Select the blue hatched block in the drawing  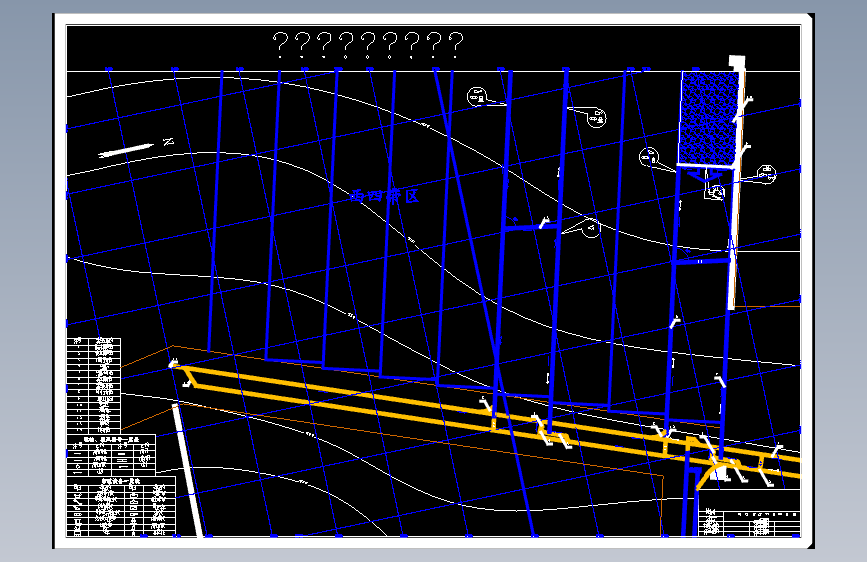coord(709,118)
